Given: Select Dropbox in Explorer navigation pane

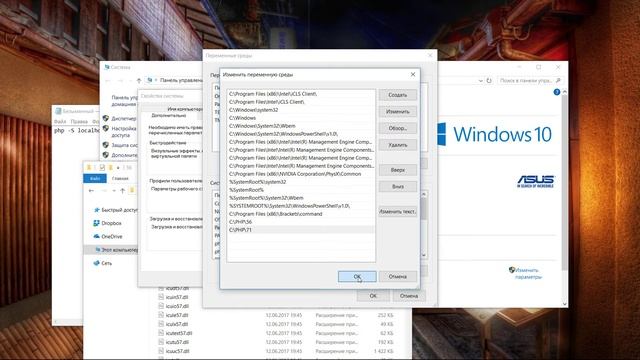Looking at the screenshot, I should tap(107, 223).
